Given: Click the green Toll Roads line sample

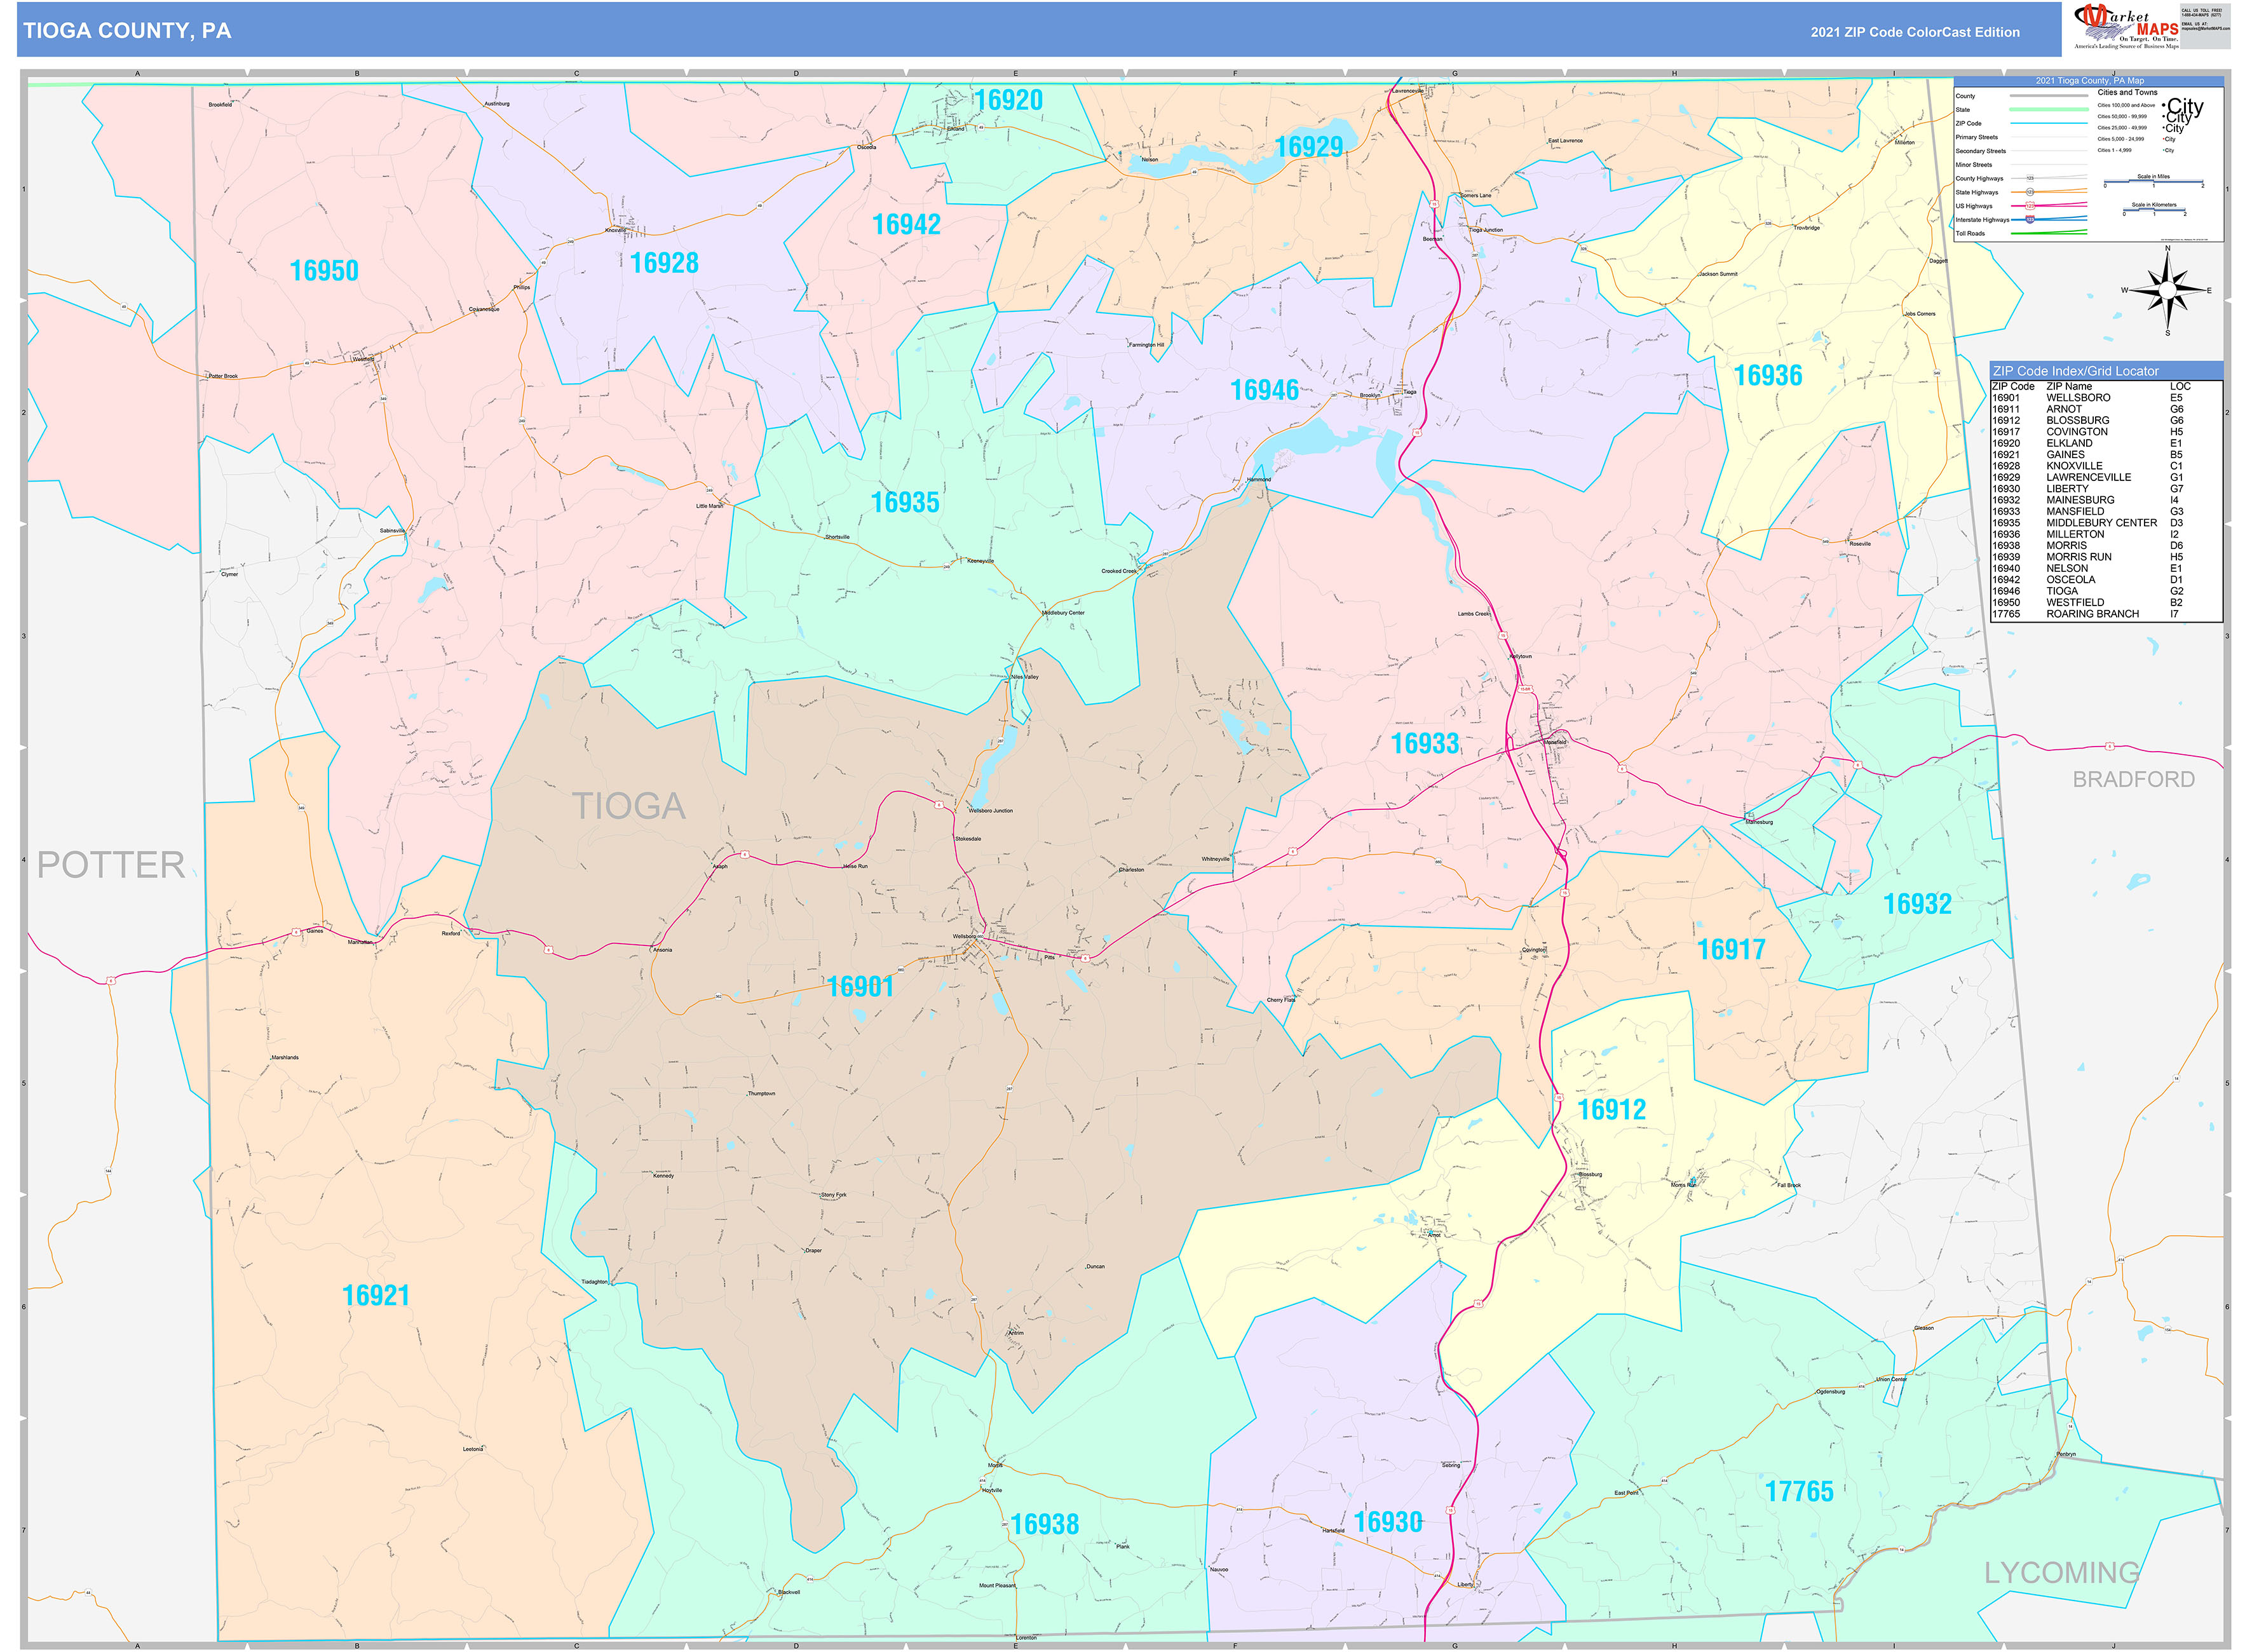Looking at the screenshot, I should pos(2049,233).
